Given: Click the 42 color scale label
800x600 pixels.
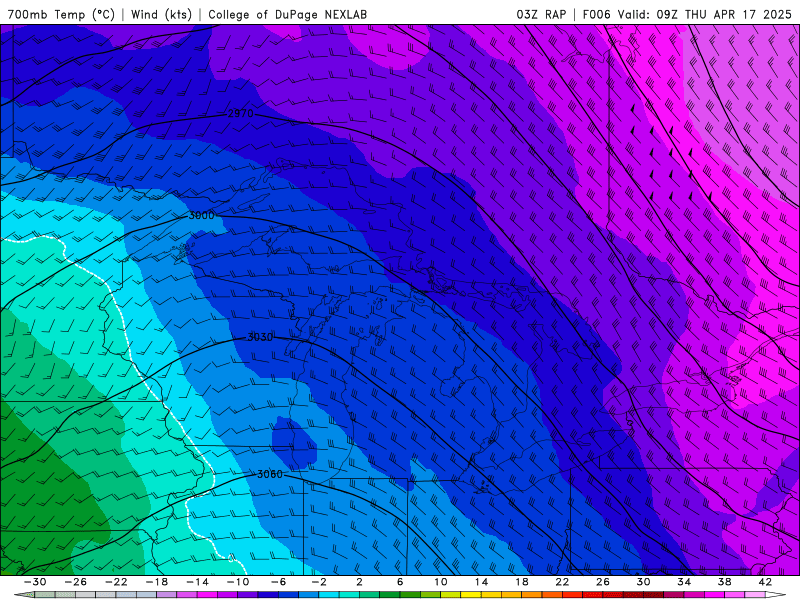Looking at the screenshot, I should (765, 582).
